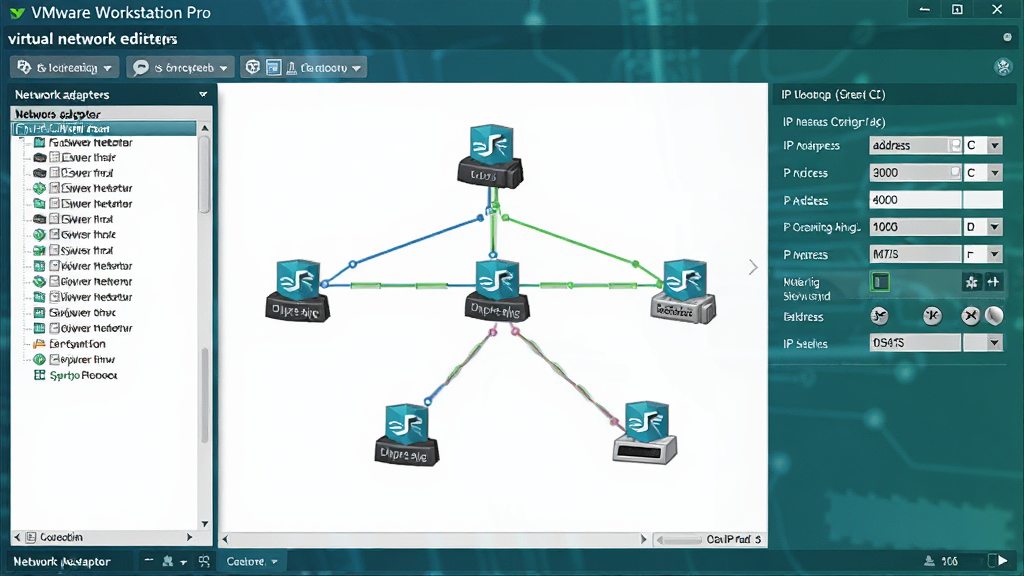Click the gear icon next to the plus icon
Screen dimensions: 1024x576
coord(972,282)
